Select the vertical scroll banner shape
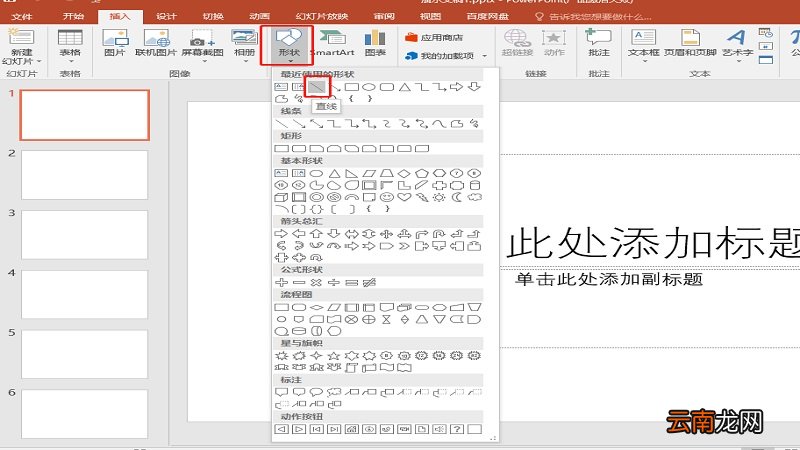The image size is (800, 450). point(352,367)
